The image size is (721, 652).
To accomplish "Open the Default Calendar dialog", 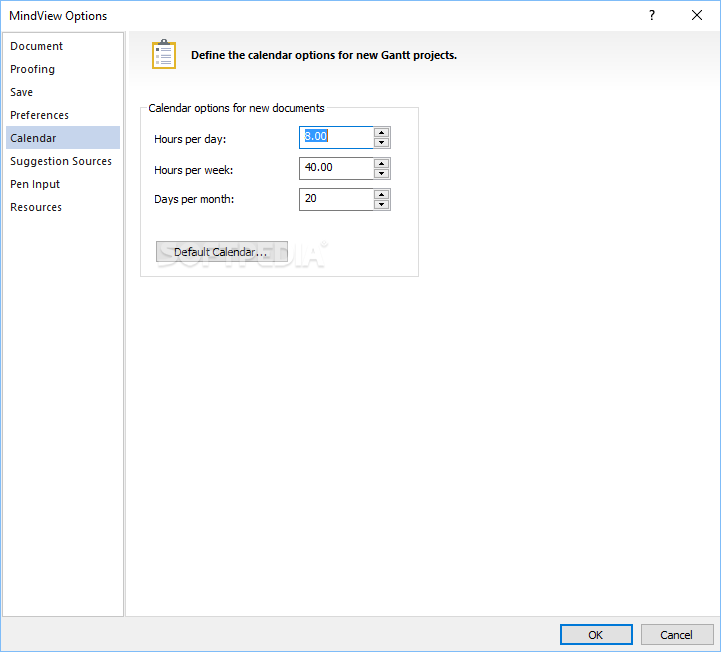I will [222, 252].
